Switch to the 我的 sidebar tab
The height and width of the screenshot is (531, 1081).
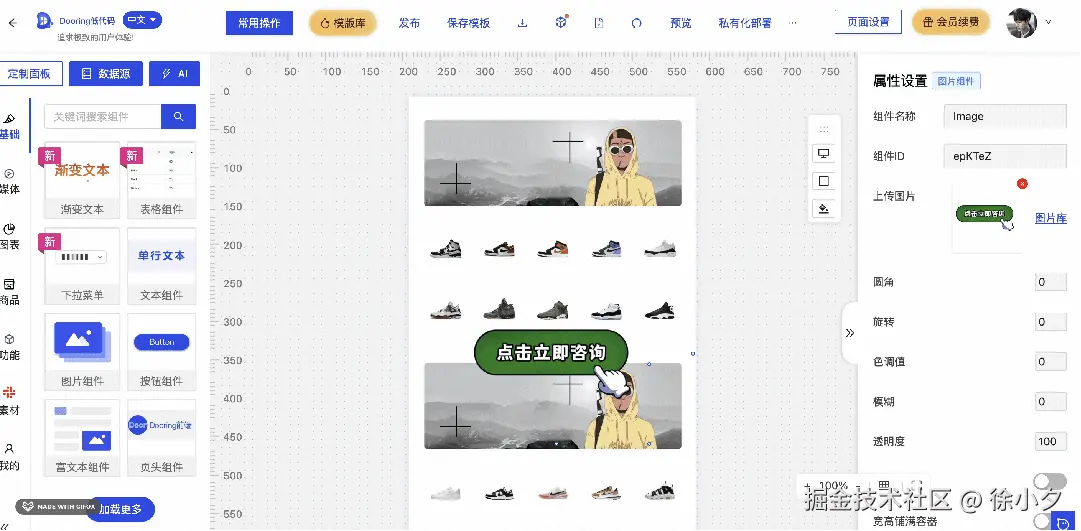coord(9,457)
